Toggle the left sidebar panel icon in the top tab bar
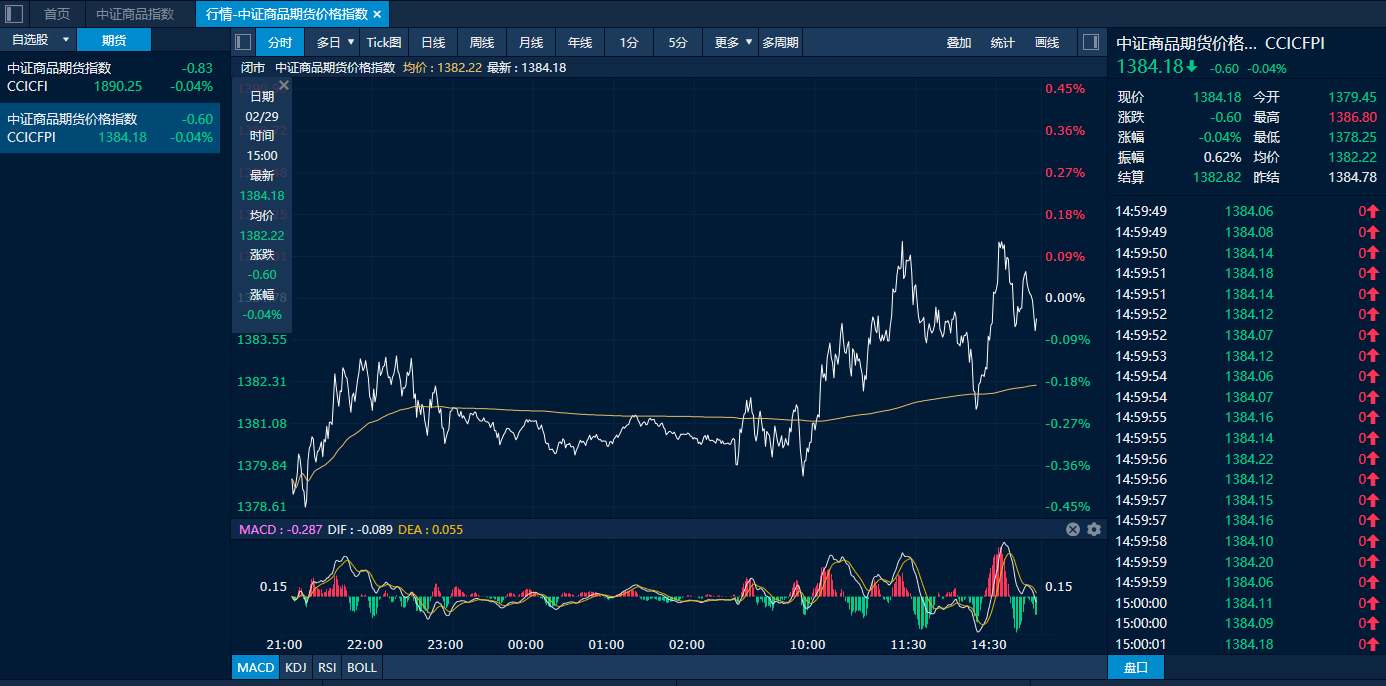Image resolution: width=1386 pixels, height=686 pixels. pyautogui.click(x=14, y=14)
